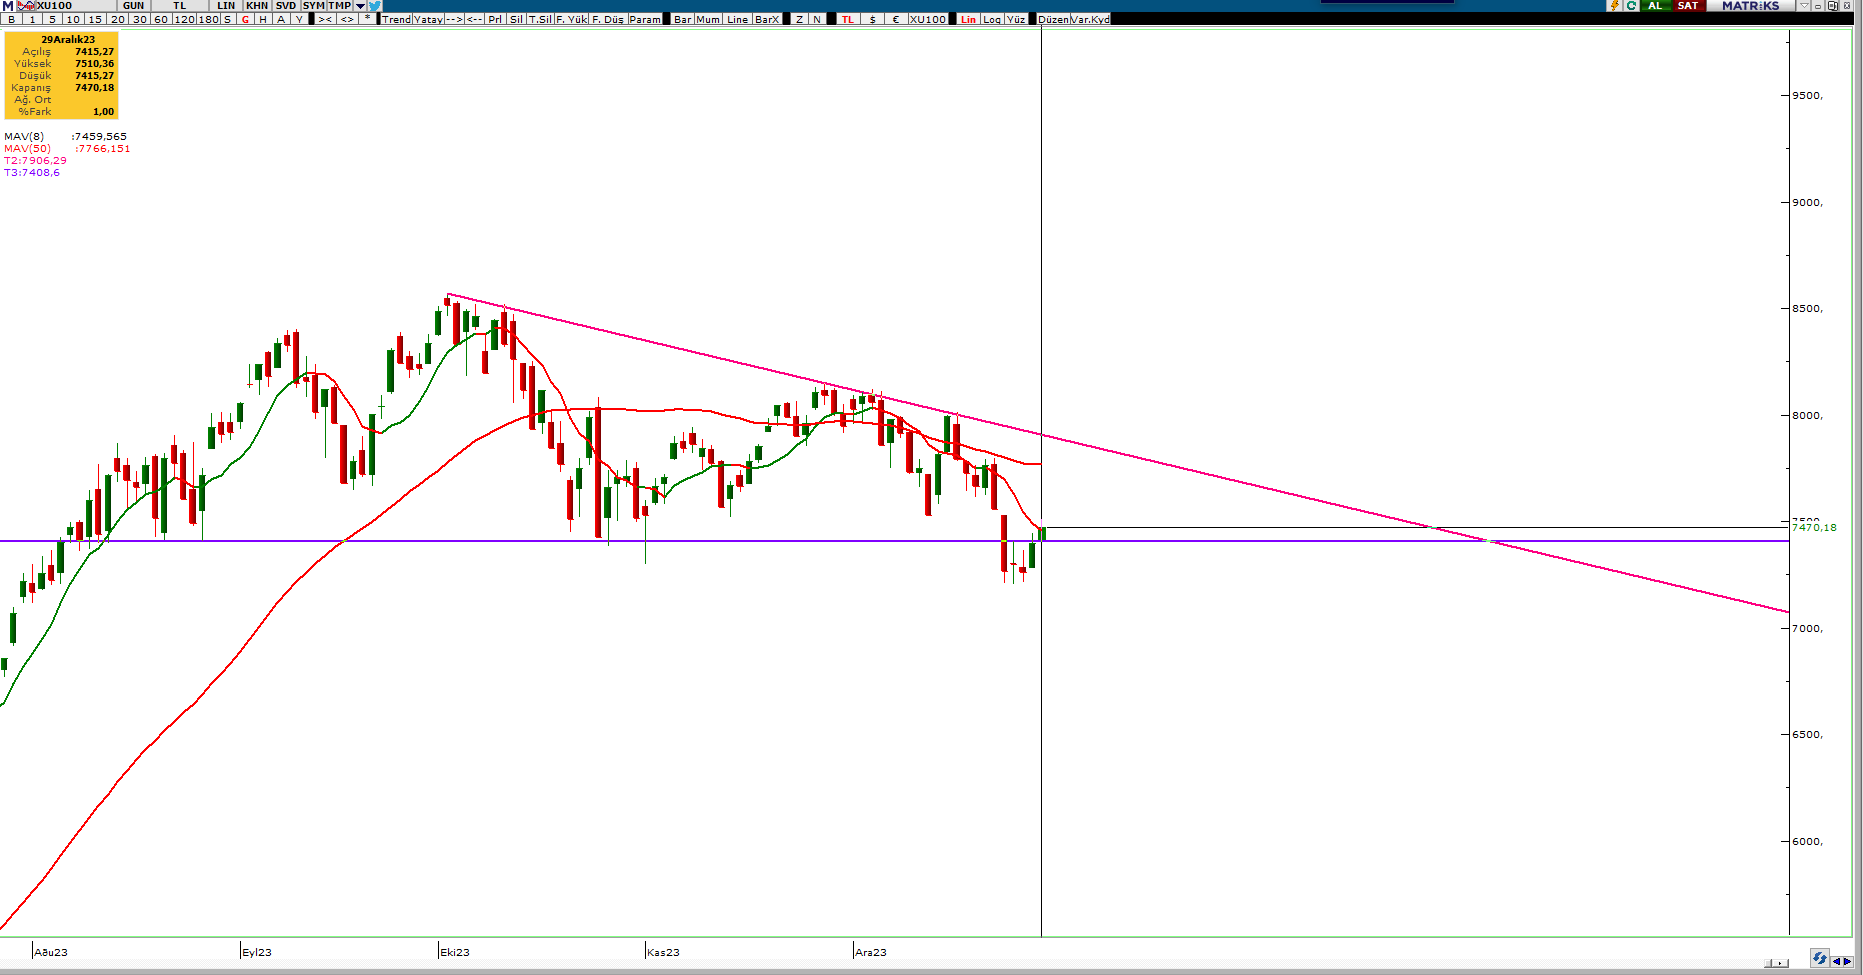Click the chart indicator icon beside XU100
The image size is (1863, 975).
[27, 6]
